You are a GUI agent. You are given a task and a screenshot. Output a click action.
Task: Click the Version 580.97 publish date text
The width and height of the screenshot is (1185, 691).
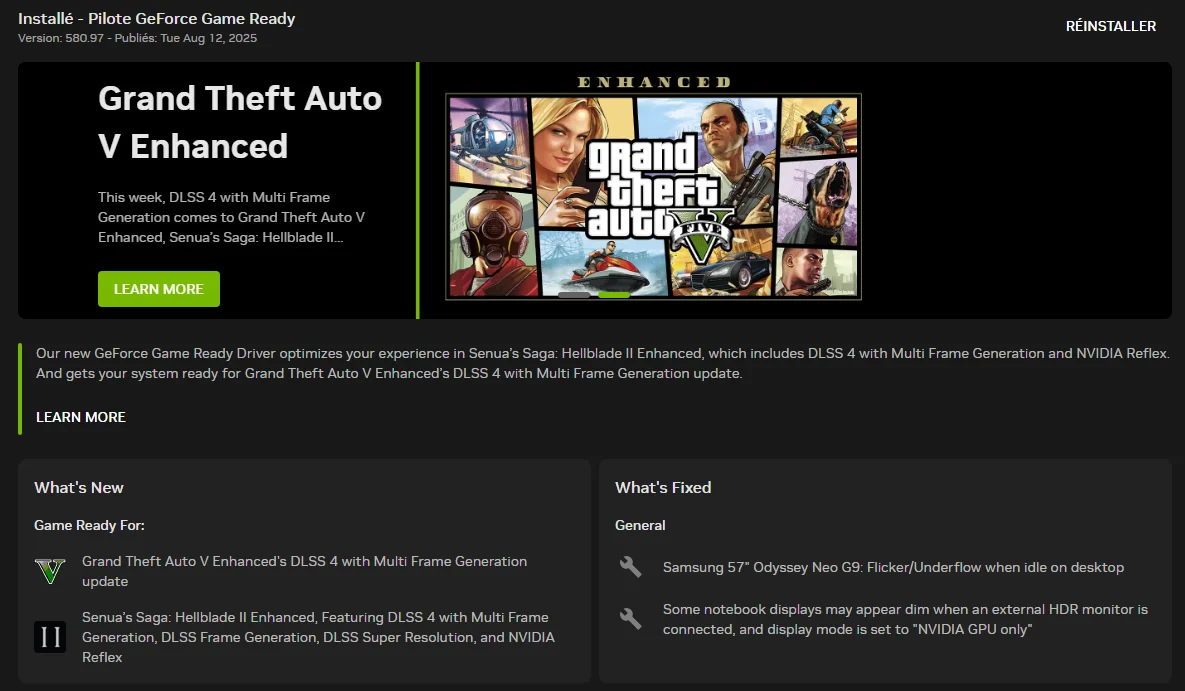click(x=138, y=38)
